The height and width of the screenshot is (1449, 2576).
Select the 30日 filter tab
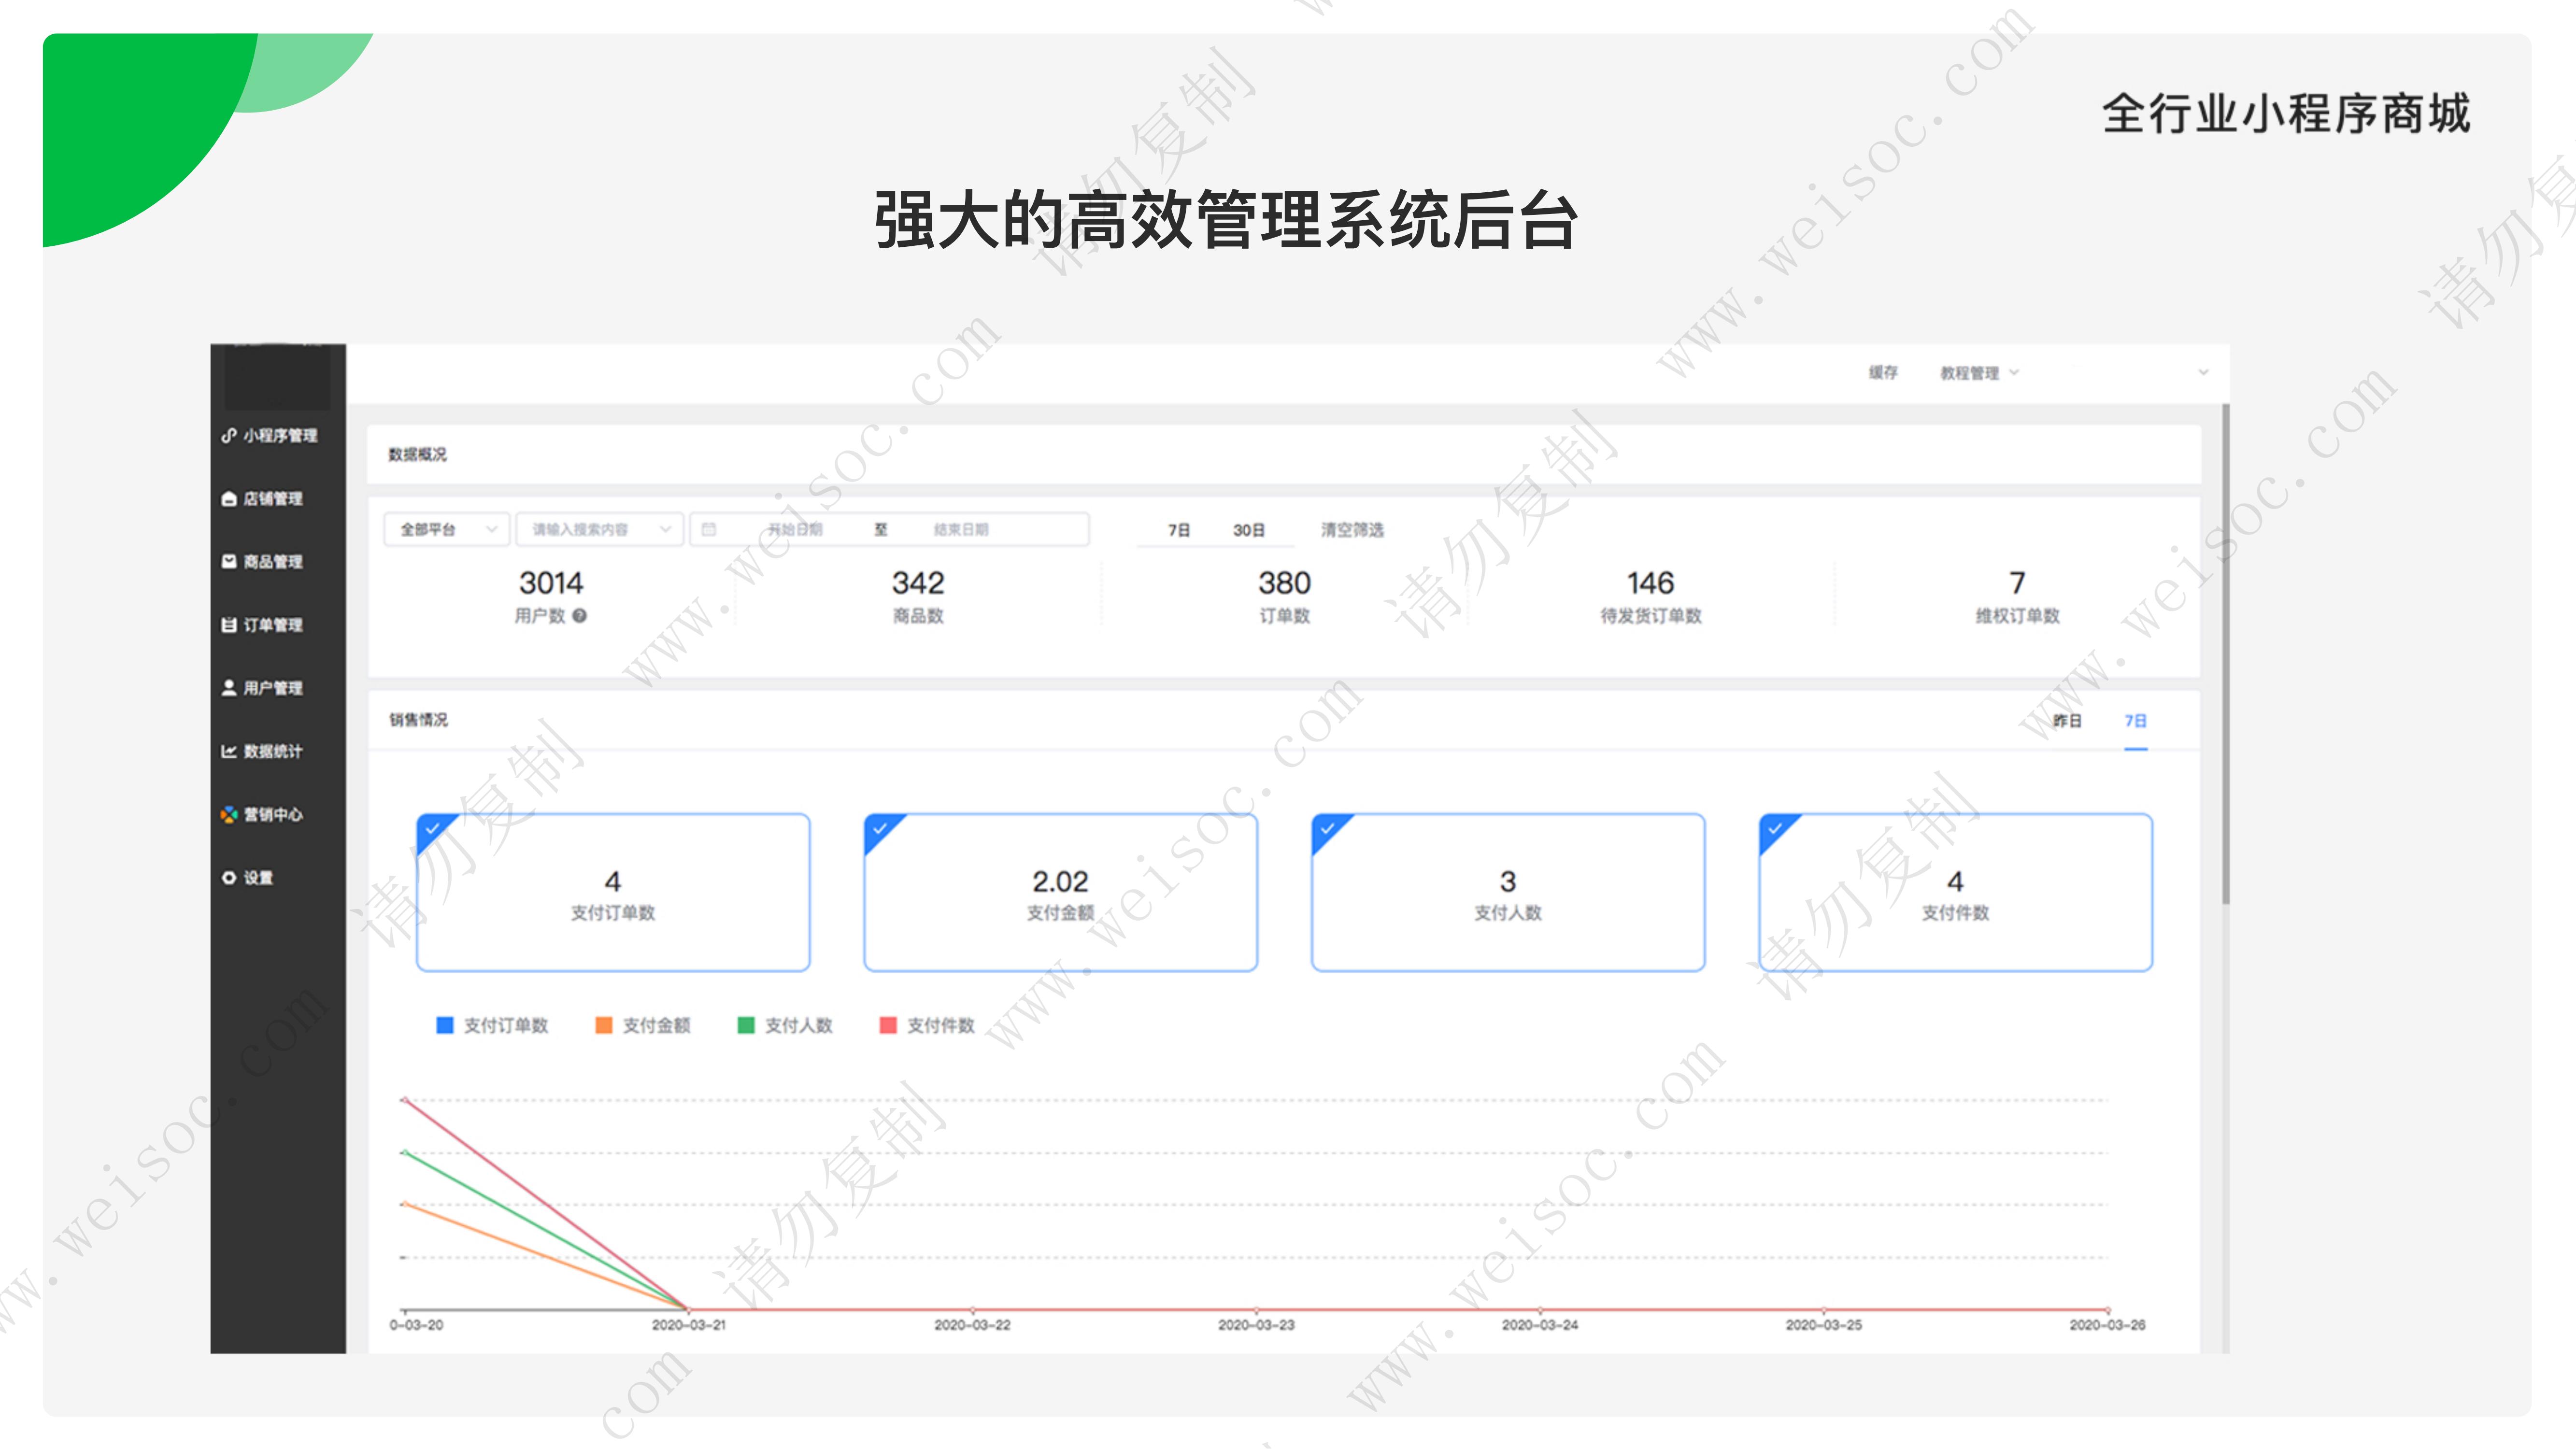click(x=1248, y=530)
